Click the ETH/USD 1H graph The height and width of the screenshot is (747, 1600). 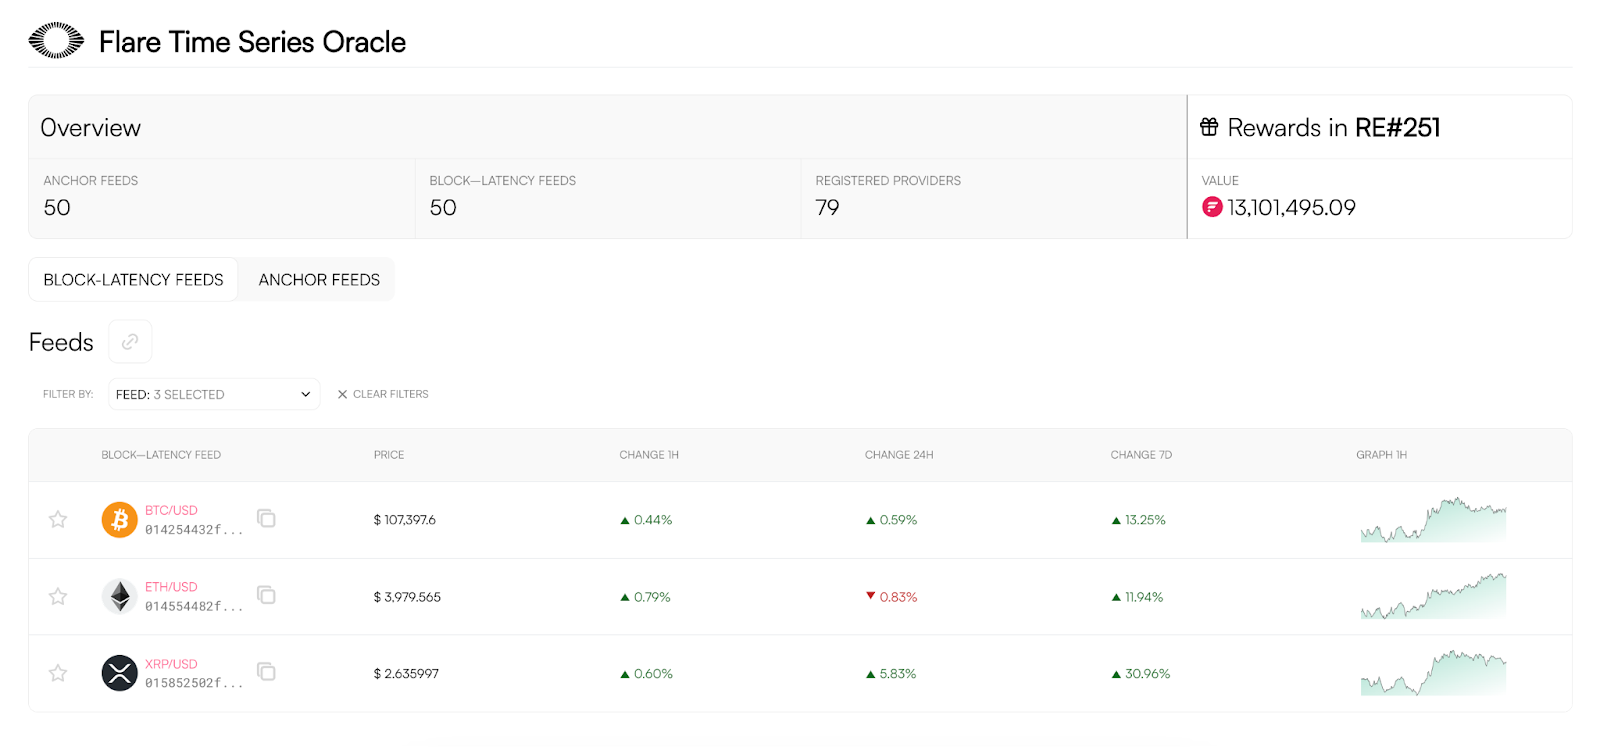[1433, 596]
